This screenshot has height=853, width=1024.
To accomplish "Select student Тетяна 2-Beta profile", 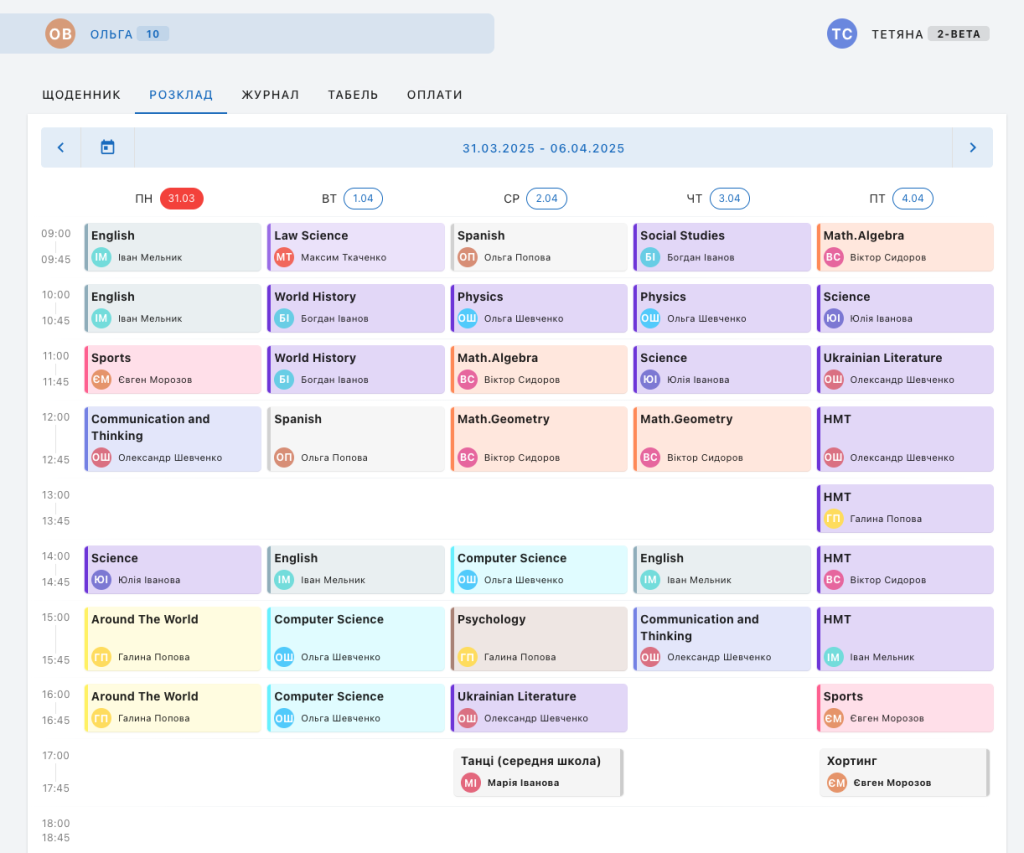I will 908,34.
